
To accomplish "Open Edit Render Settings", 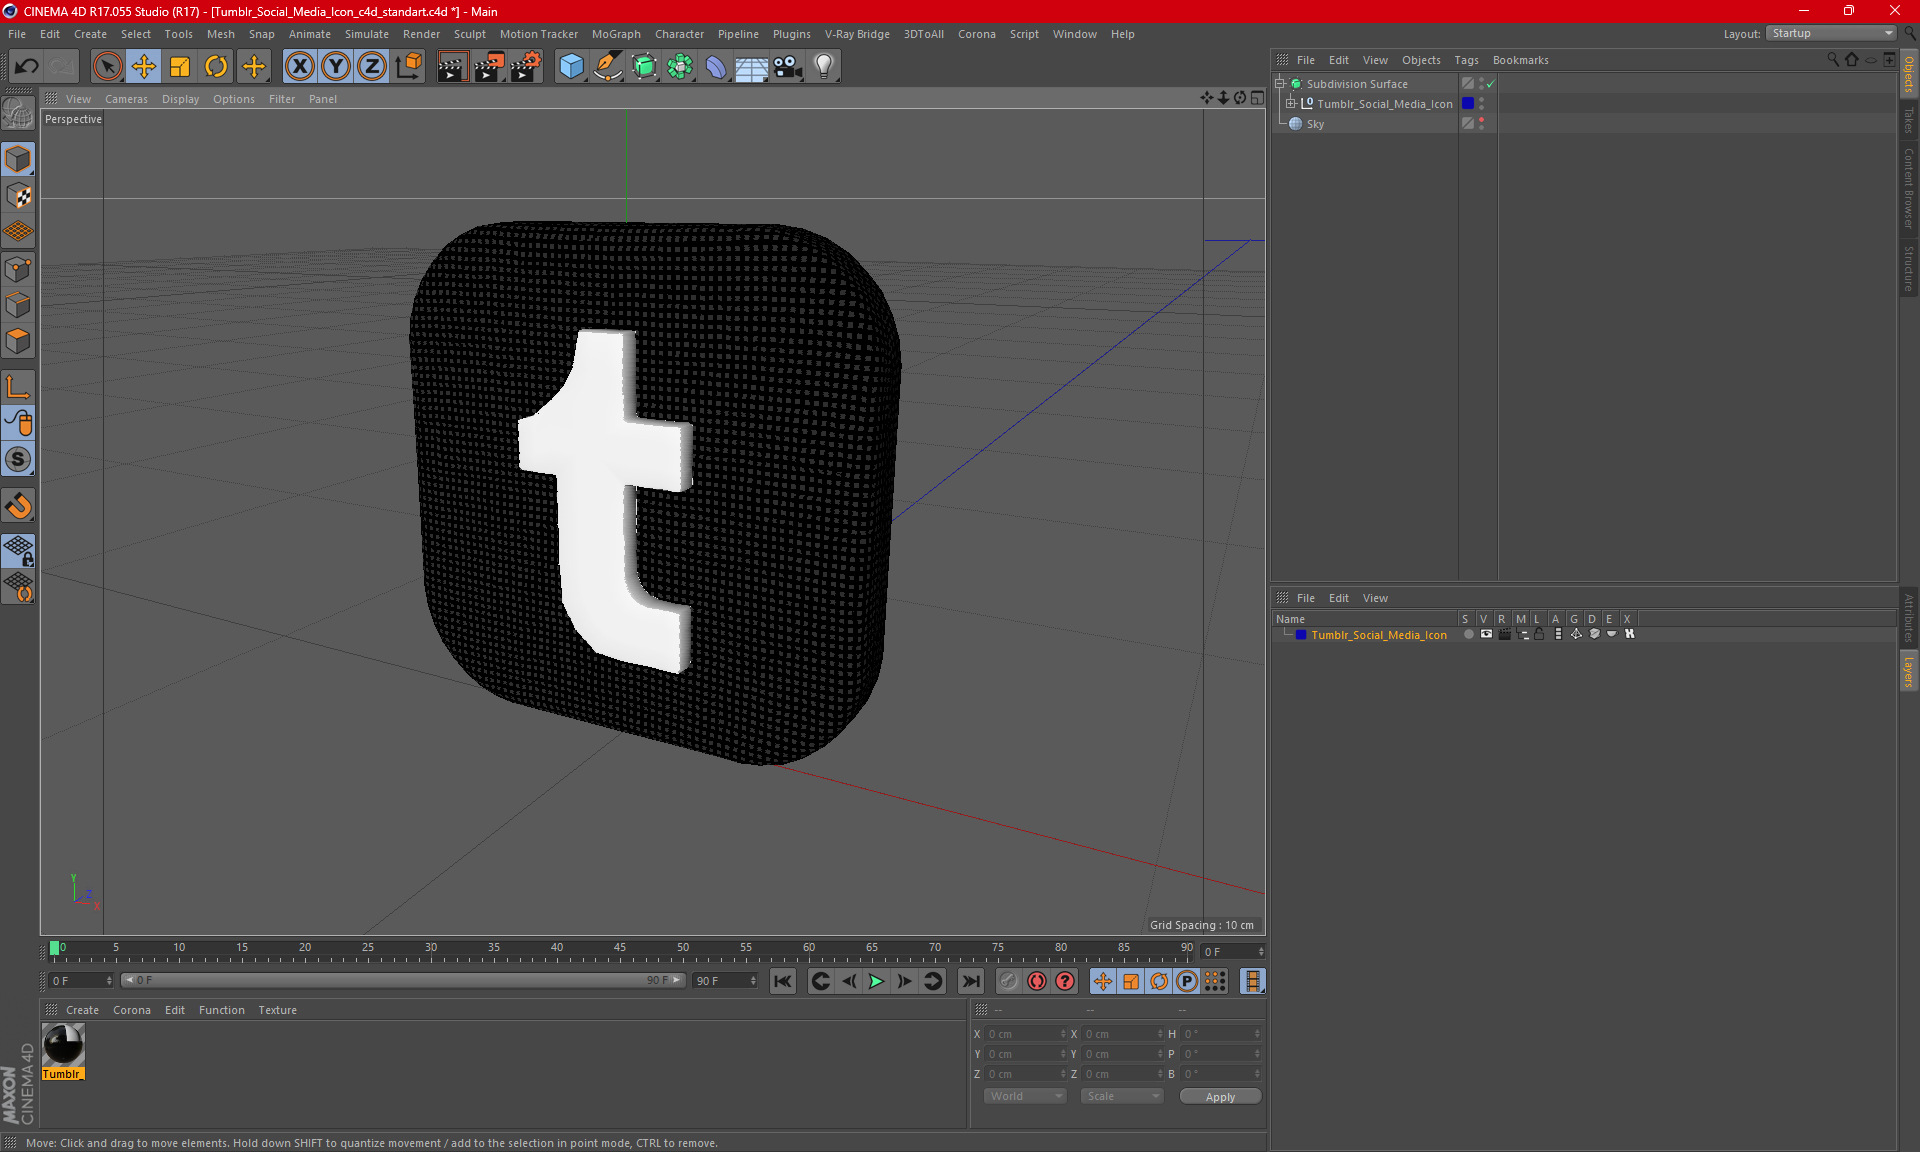I will [x=526, y=66].
